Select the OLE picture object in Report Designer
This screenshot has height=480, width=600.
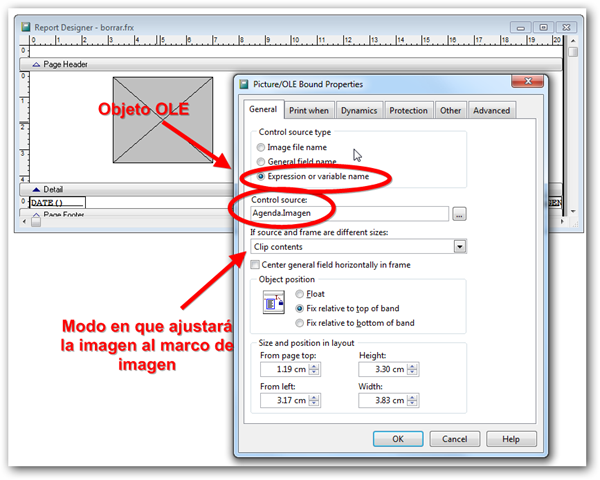163,120
